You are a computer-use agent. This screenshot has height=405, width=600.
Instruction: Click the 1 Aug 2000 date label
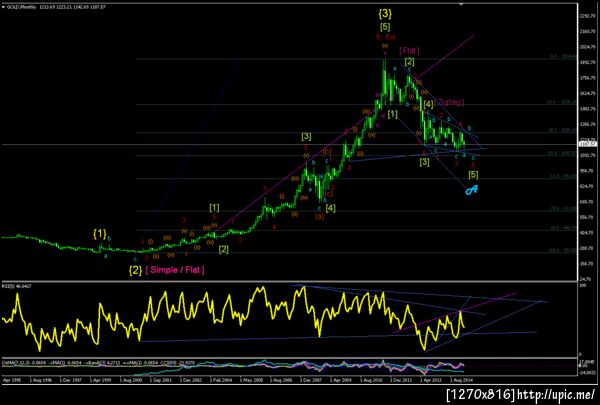(x=131, y=381)
